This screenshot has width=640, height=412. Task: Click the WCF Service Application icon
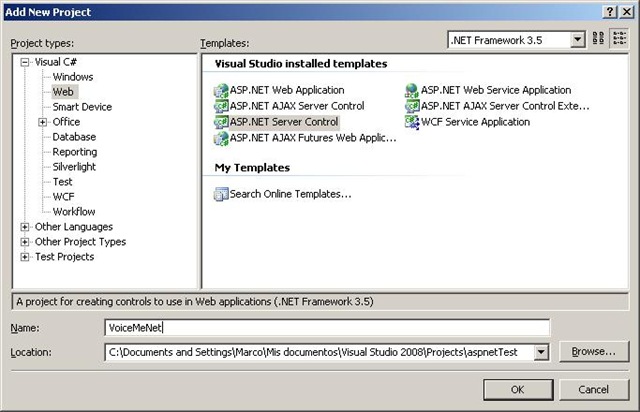(x=412, y=122)
